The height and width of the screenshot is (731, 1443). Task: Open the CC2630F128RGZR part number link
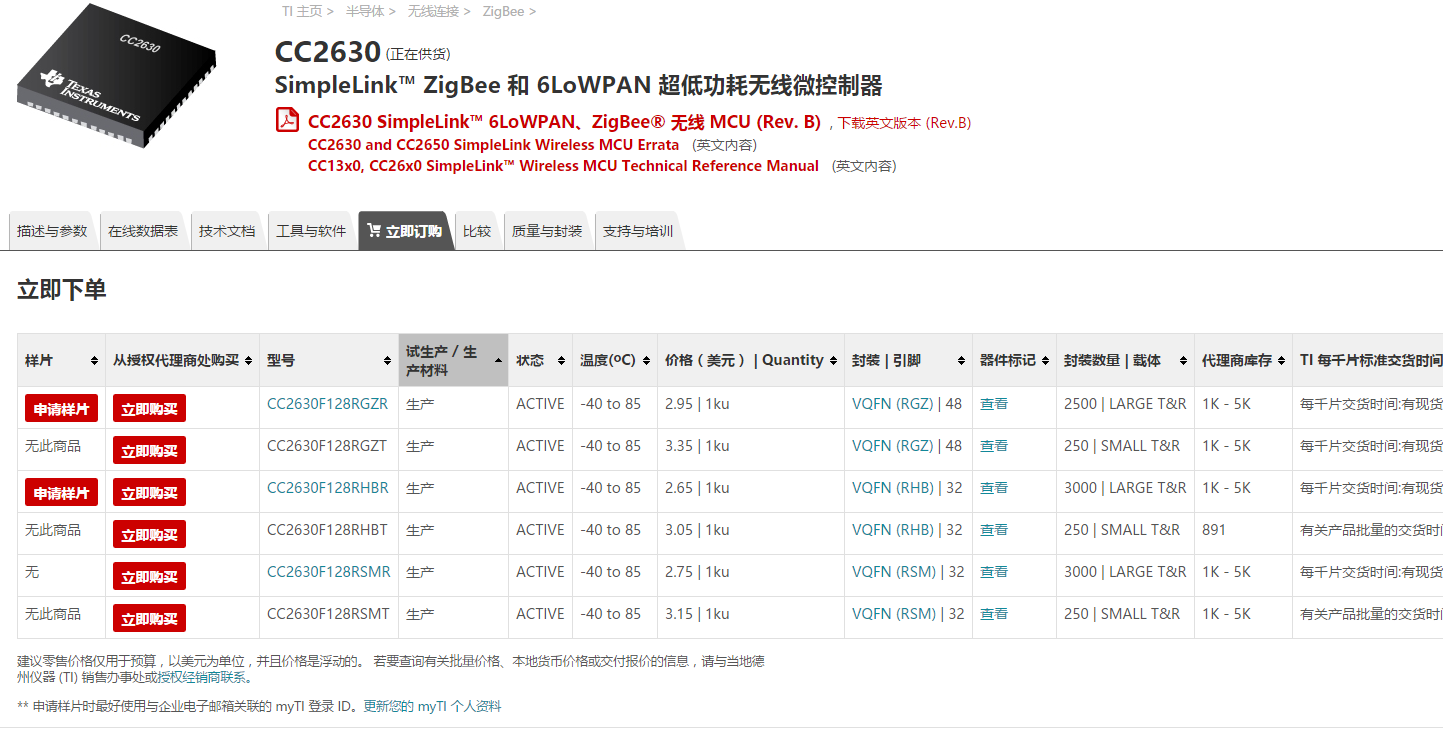pos(328,404)
